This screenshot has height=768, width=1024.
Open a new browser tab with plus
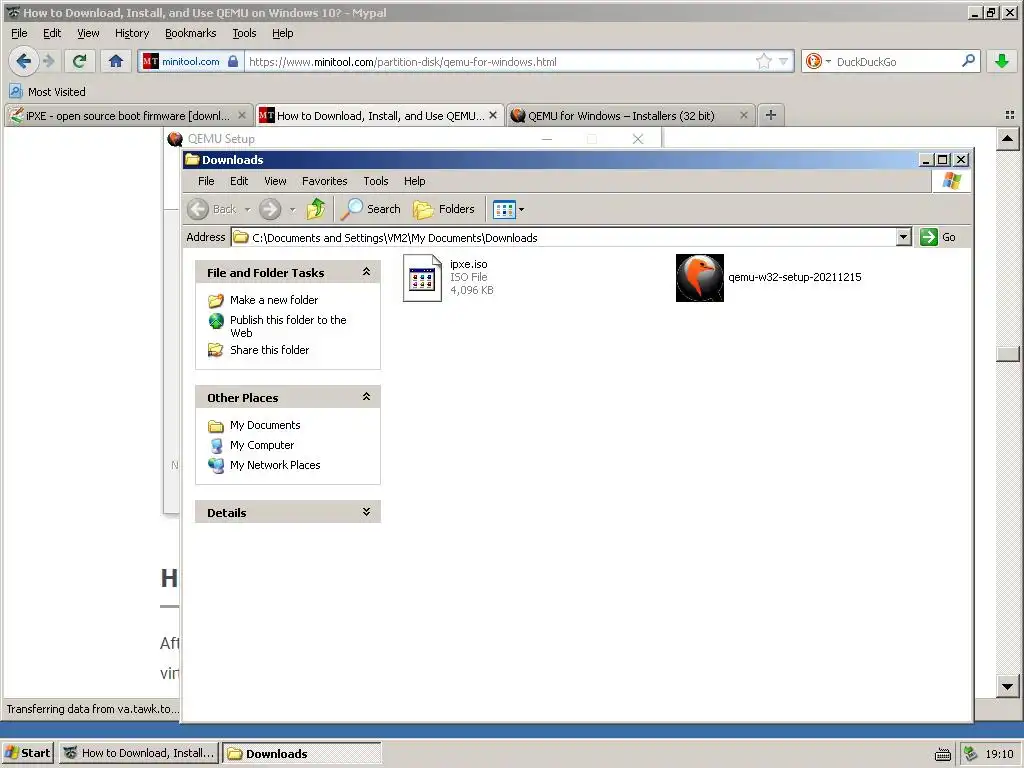click(771, 115)
